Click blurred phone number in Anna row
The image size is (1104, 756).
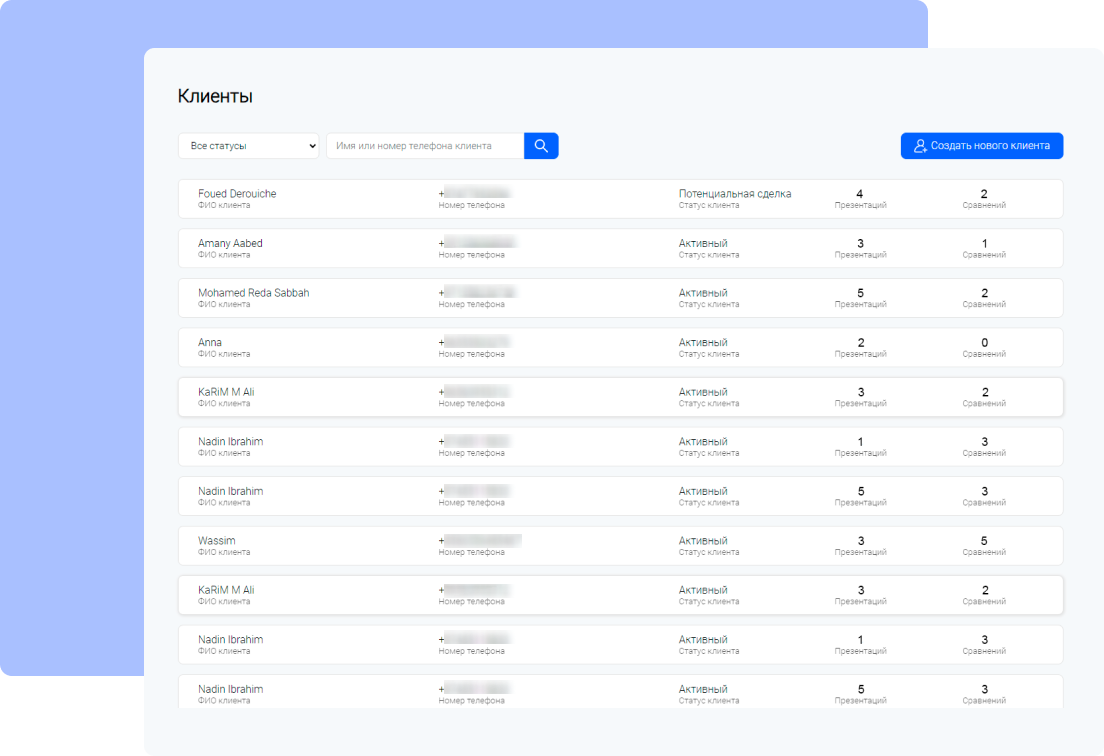(474, 342)
